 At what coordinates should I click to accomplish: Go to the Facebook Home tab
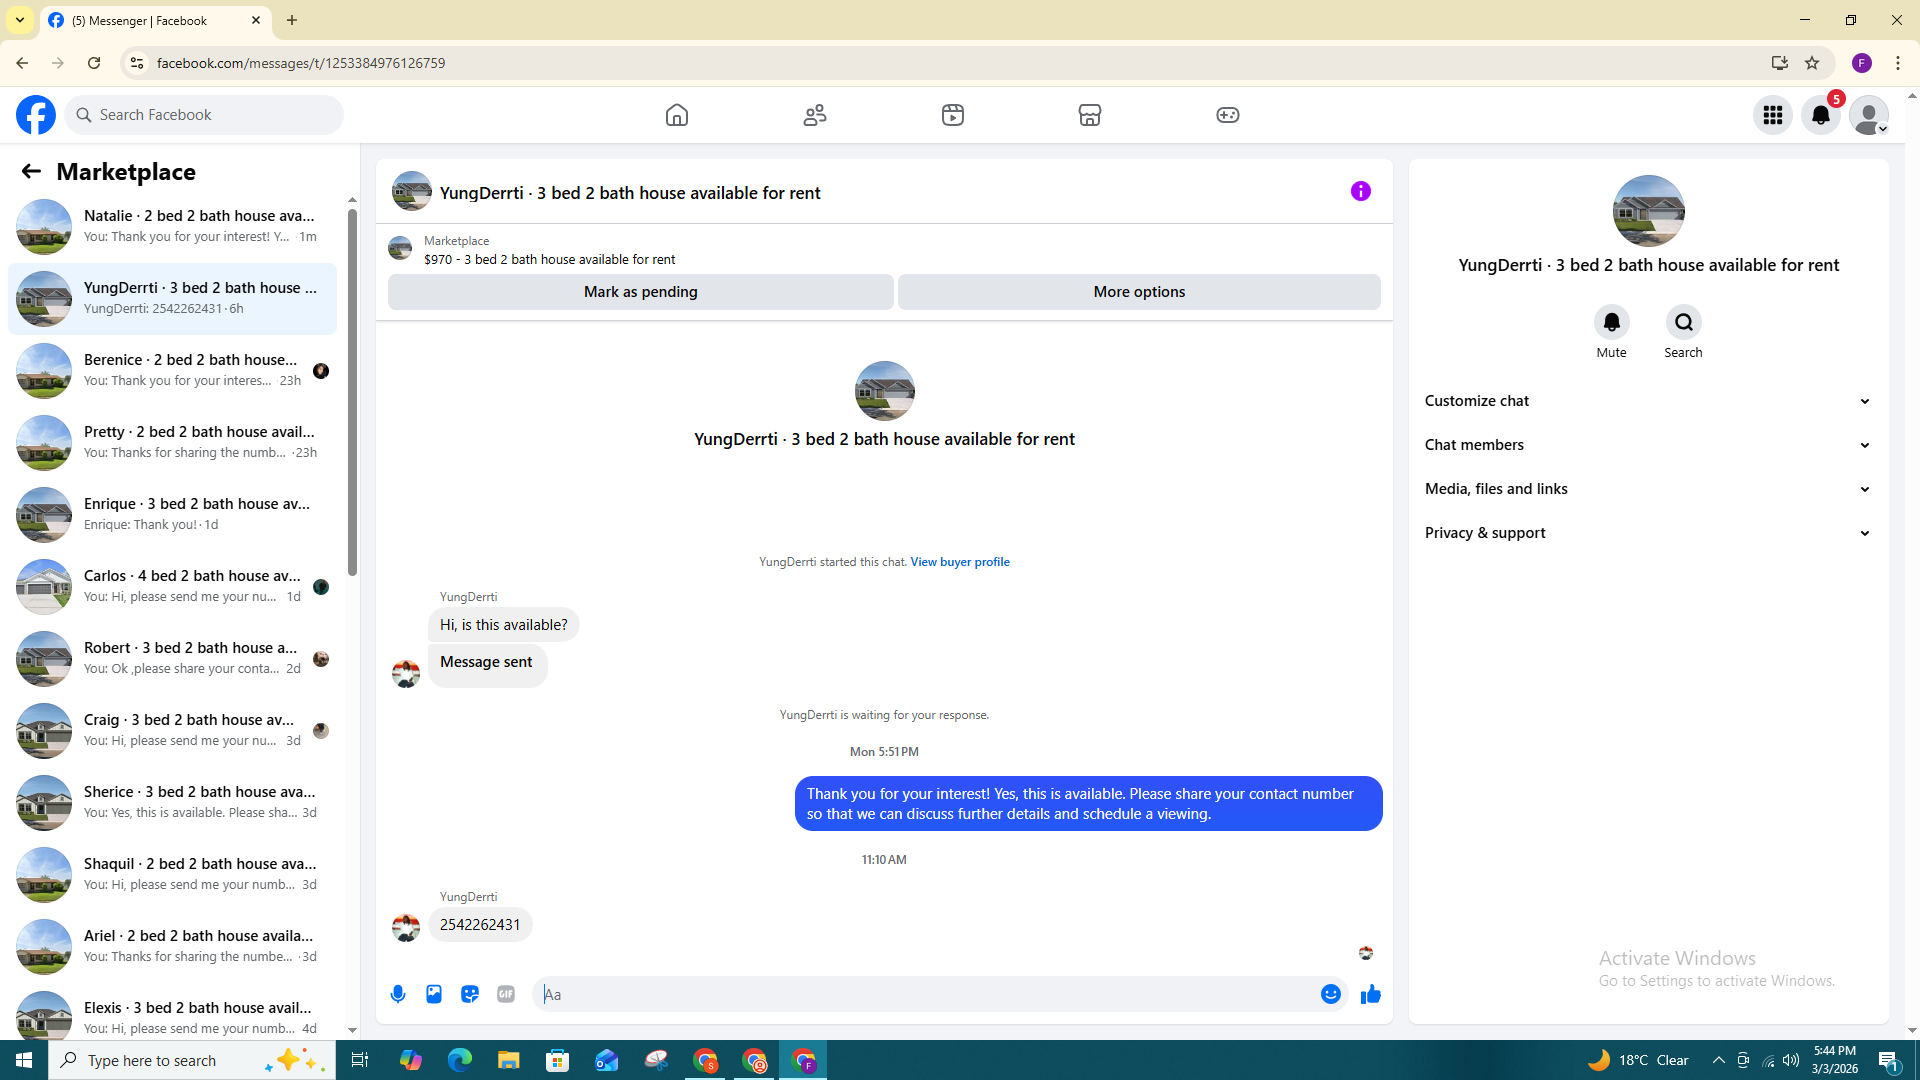tap(677, 115)
